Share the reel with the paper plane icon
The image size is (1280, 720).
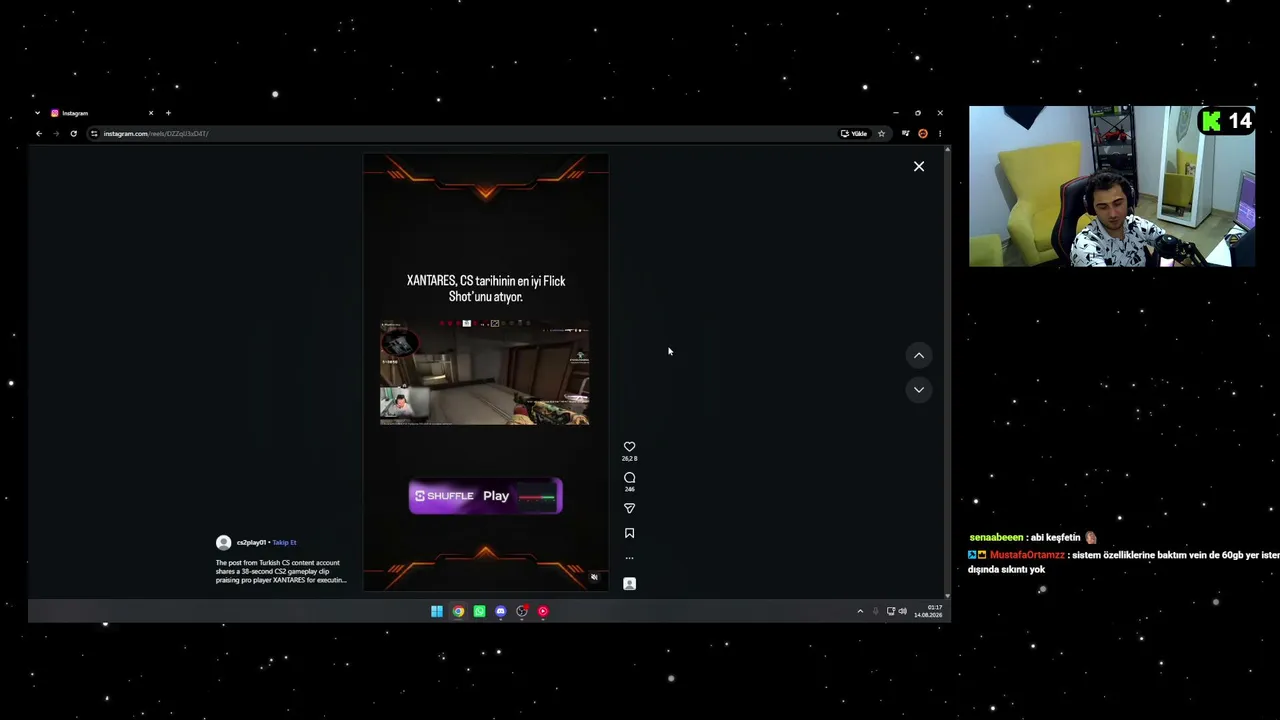[629, 508]
